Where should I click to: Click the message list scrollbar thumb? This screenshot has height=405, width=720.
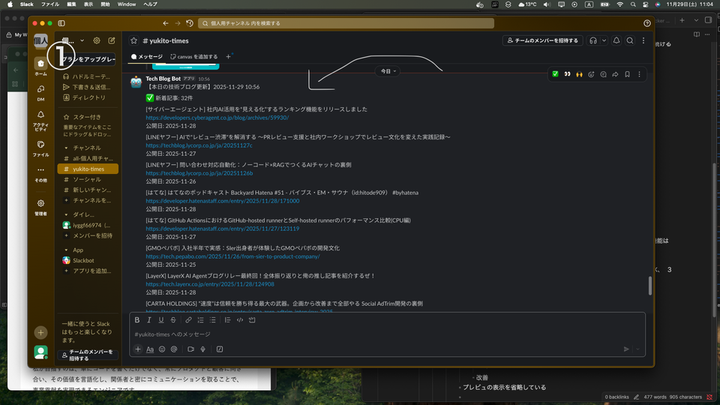tap(650, 286)
